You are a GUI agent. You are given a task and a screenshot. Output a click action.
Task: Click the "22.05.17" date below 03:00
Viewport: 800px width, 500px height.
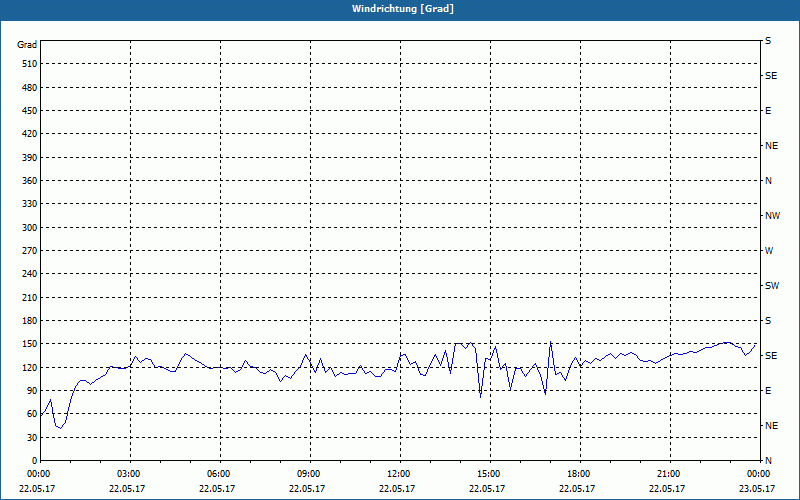tap(127, 489)
